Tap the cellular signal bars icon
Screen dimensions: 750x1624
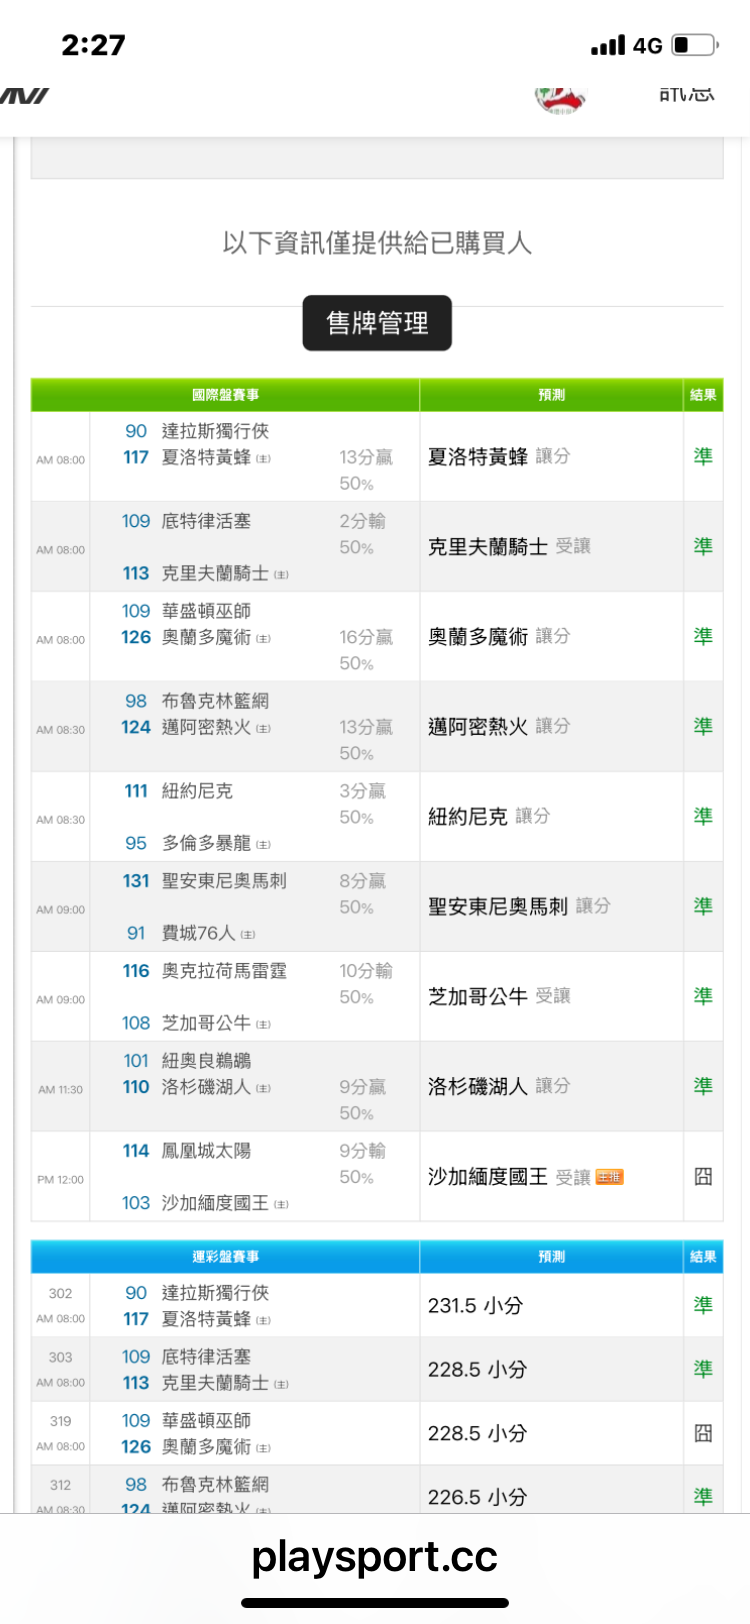pos(607,45)
